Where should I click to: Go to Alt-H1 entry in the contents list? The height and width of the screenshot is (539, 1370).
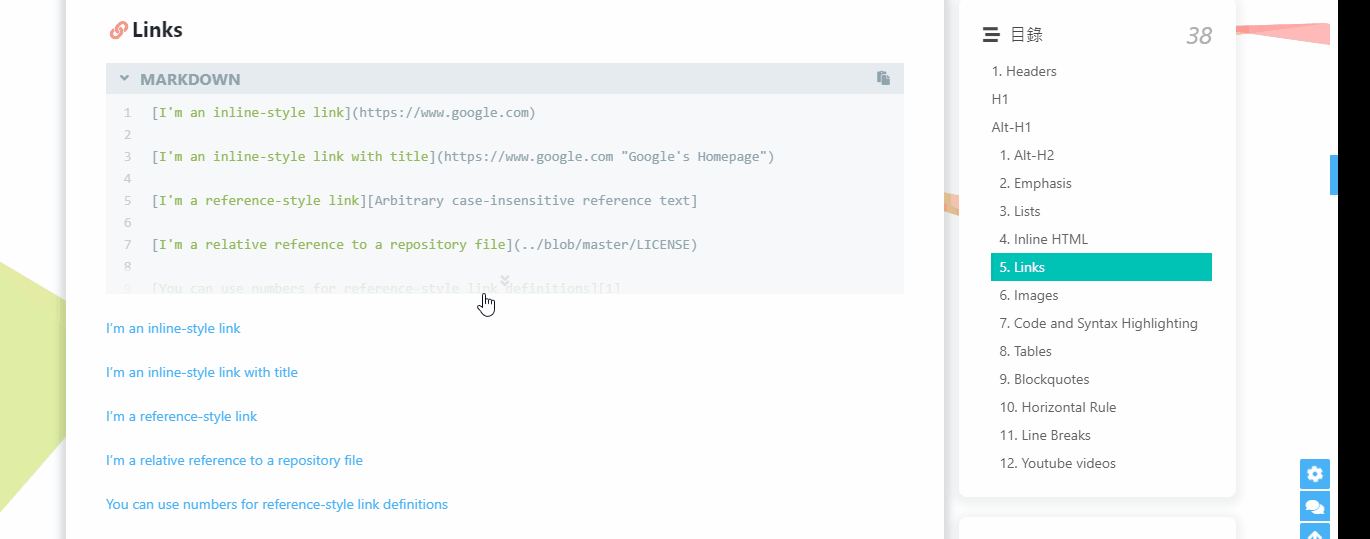click(x=1011, y=127)
